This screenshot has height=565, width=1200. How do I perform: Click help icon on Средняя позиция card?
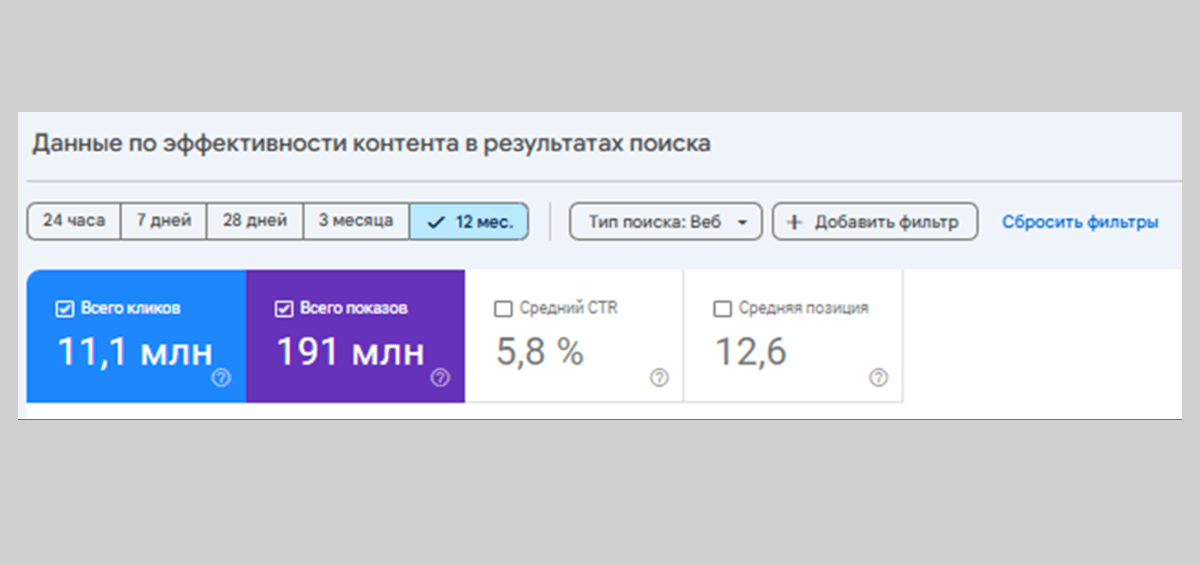pyautogui.click(x=878, y=378)
